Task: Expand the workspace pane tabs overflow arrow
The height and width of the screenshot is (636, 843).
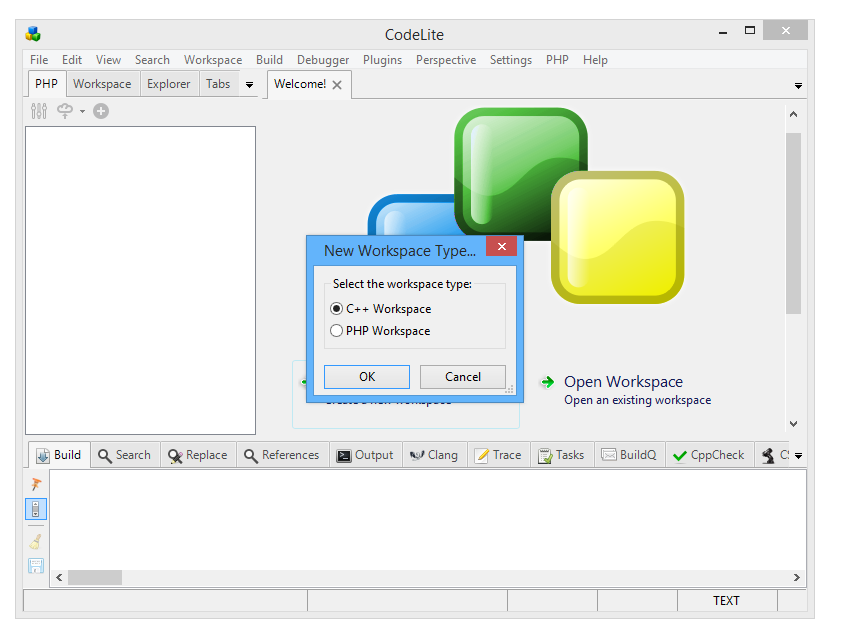Action: (249, 85)
